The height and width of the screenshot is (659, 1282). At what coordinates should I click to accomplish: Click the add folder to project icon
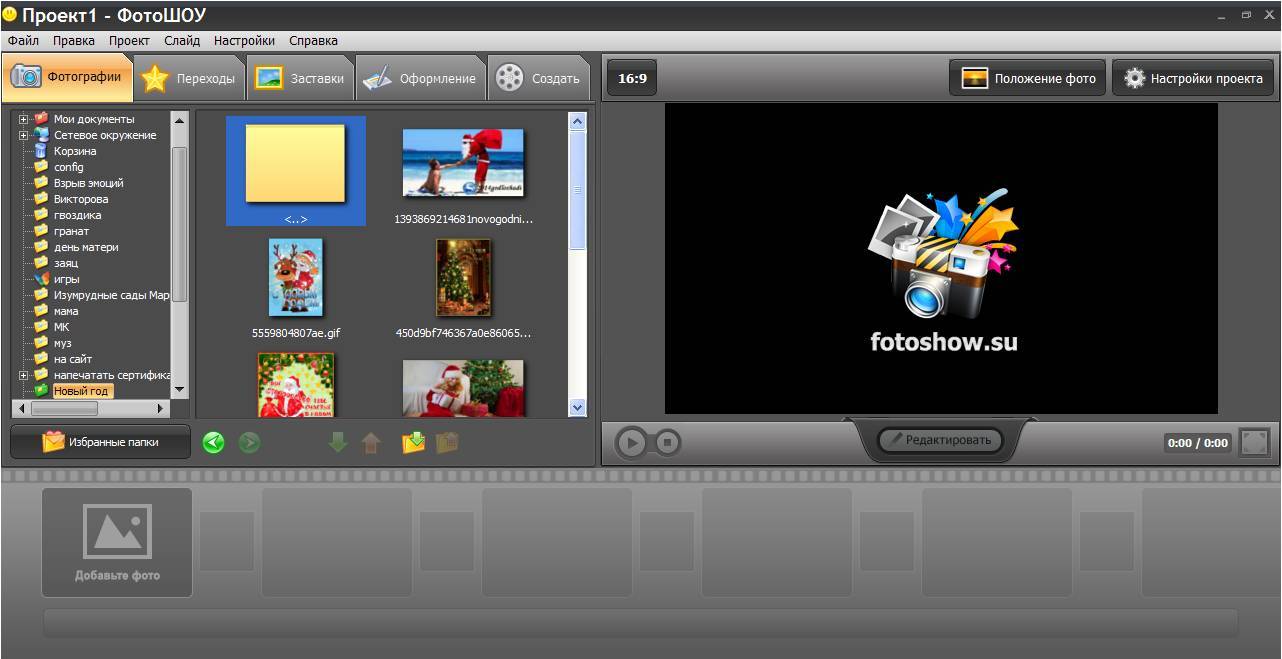[413, 442]
